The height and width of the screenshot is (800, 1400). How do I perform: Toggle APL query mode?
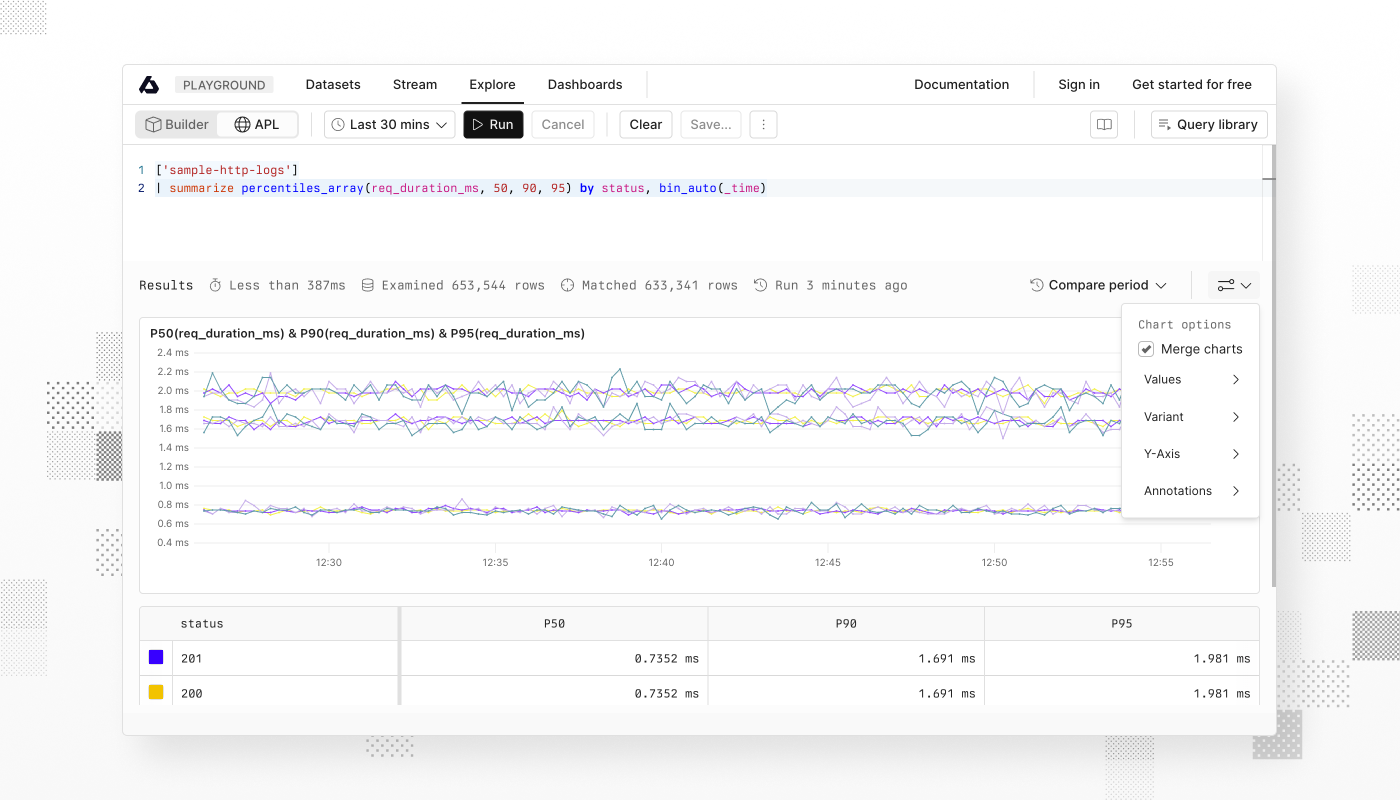click(x=258, y=124)
